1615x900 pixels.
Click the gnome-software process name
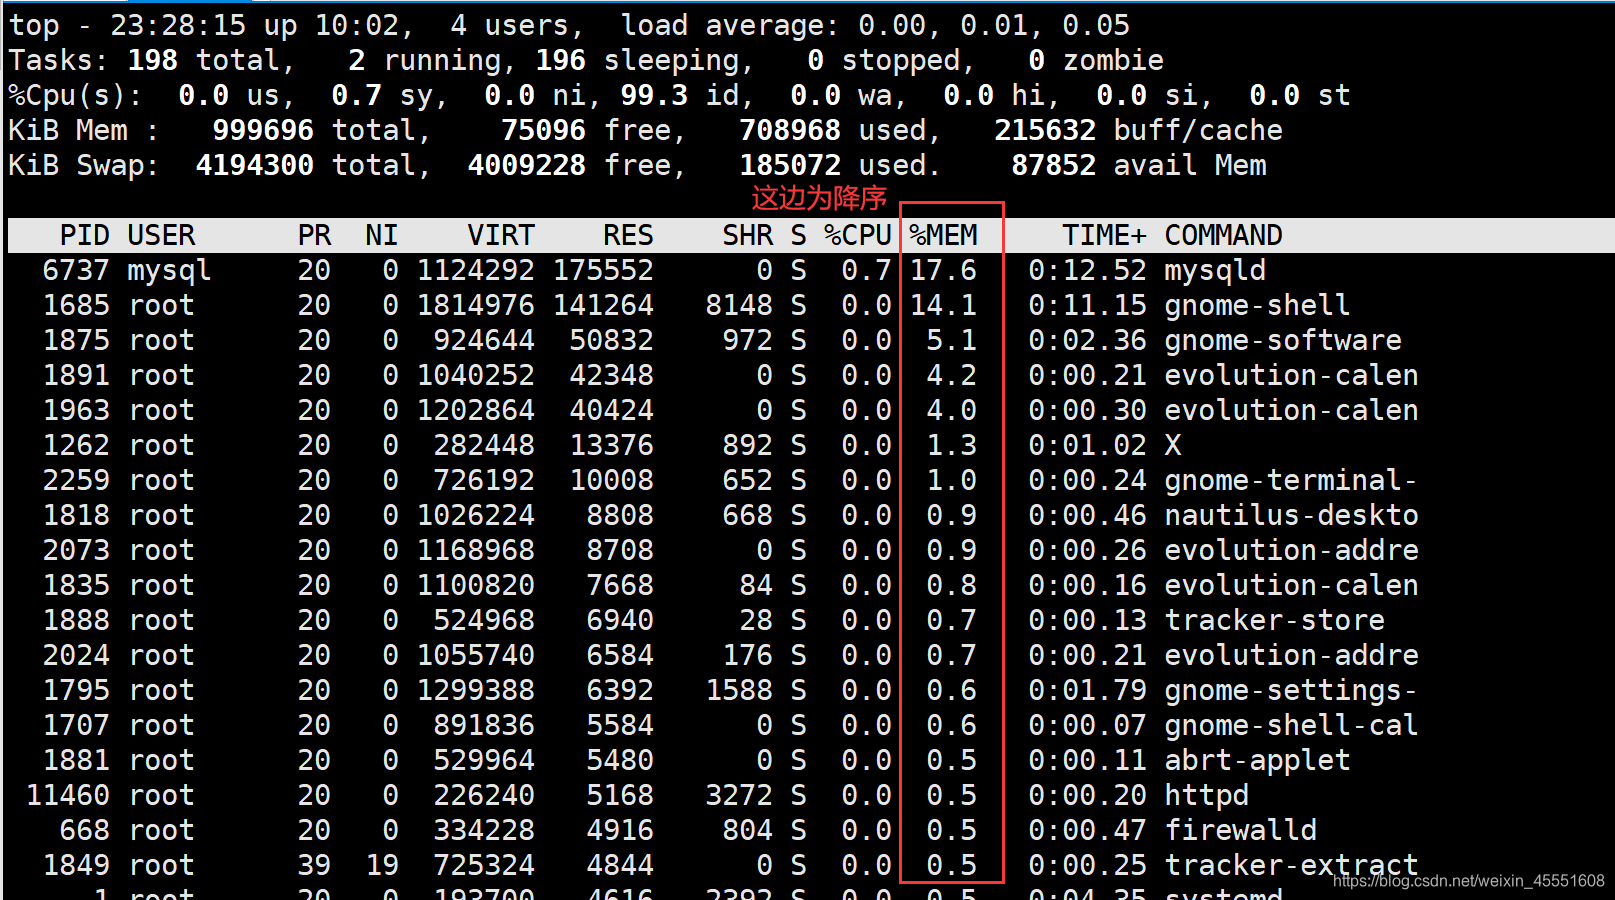[1283, 340]
